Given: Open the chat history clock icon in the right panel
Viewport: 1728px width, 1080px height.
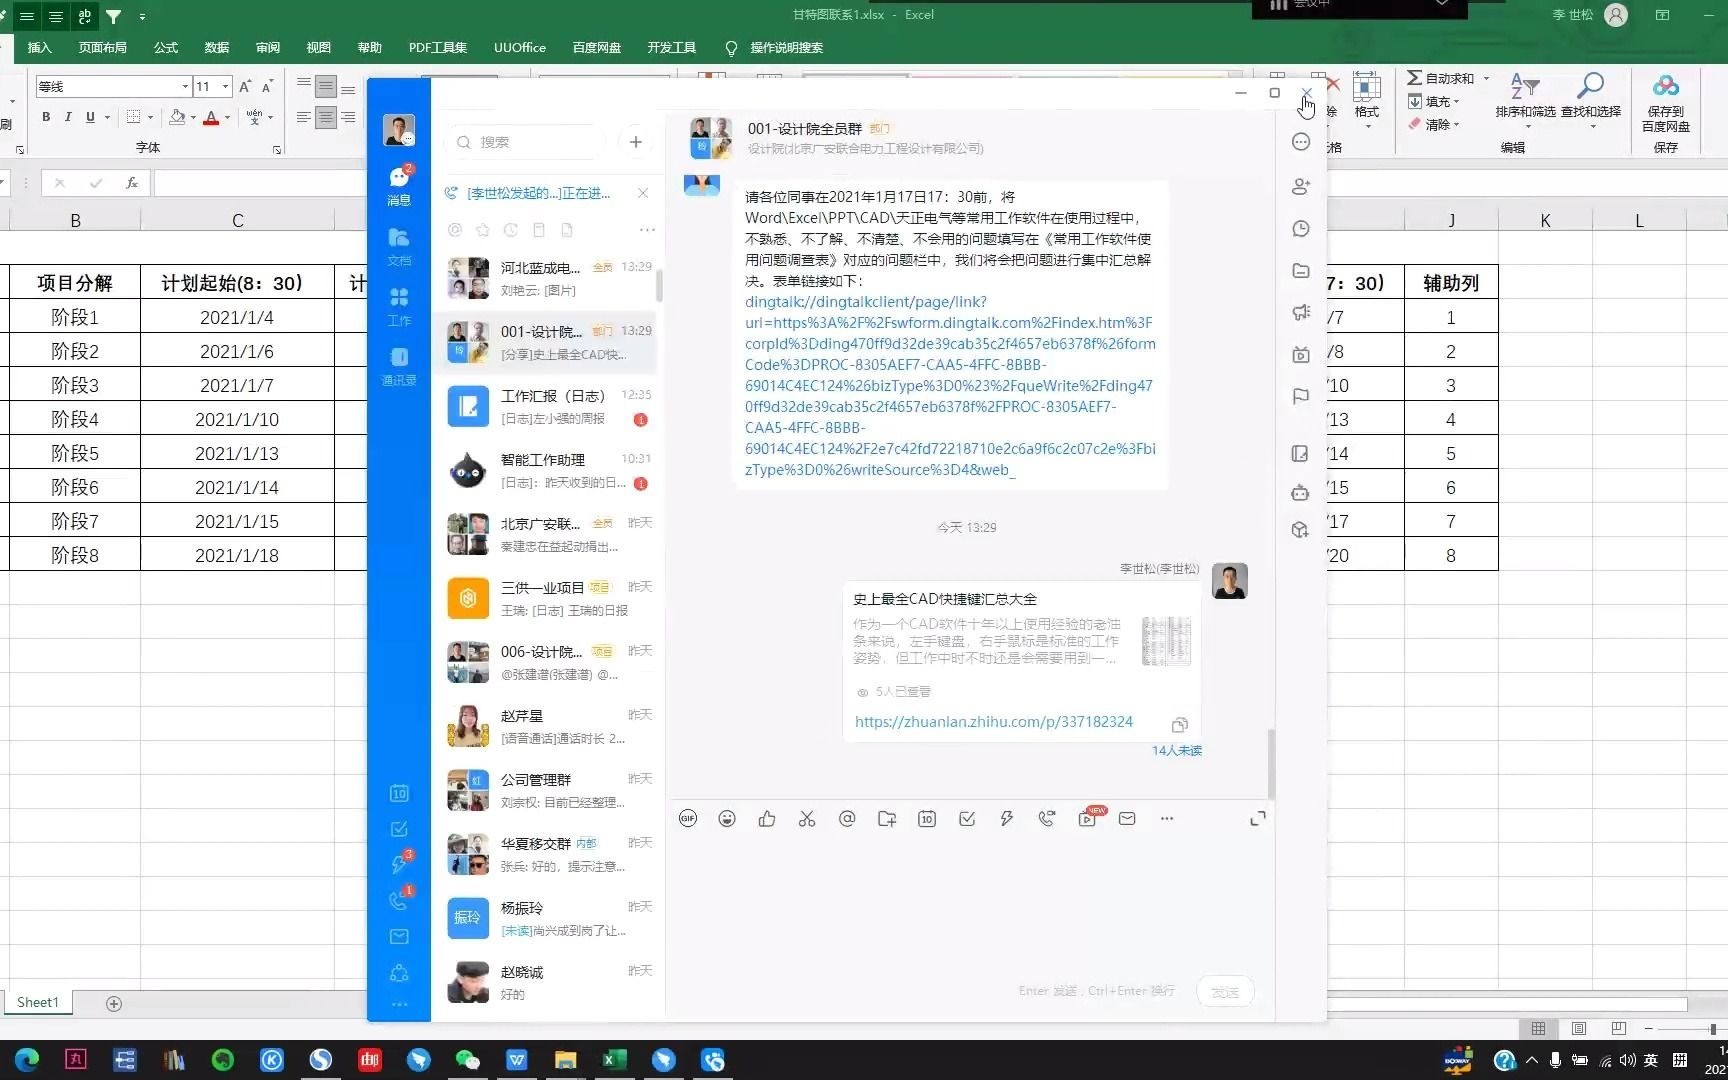Looking at the screenshot, I should point(1301,229).
